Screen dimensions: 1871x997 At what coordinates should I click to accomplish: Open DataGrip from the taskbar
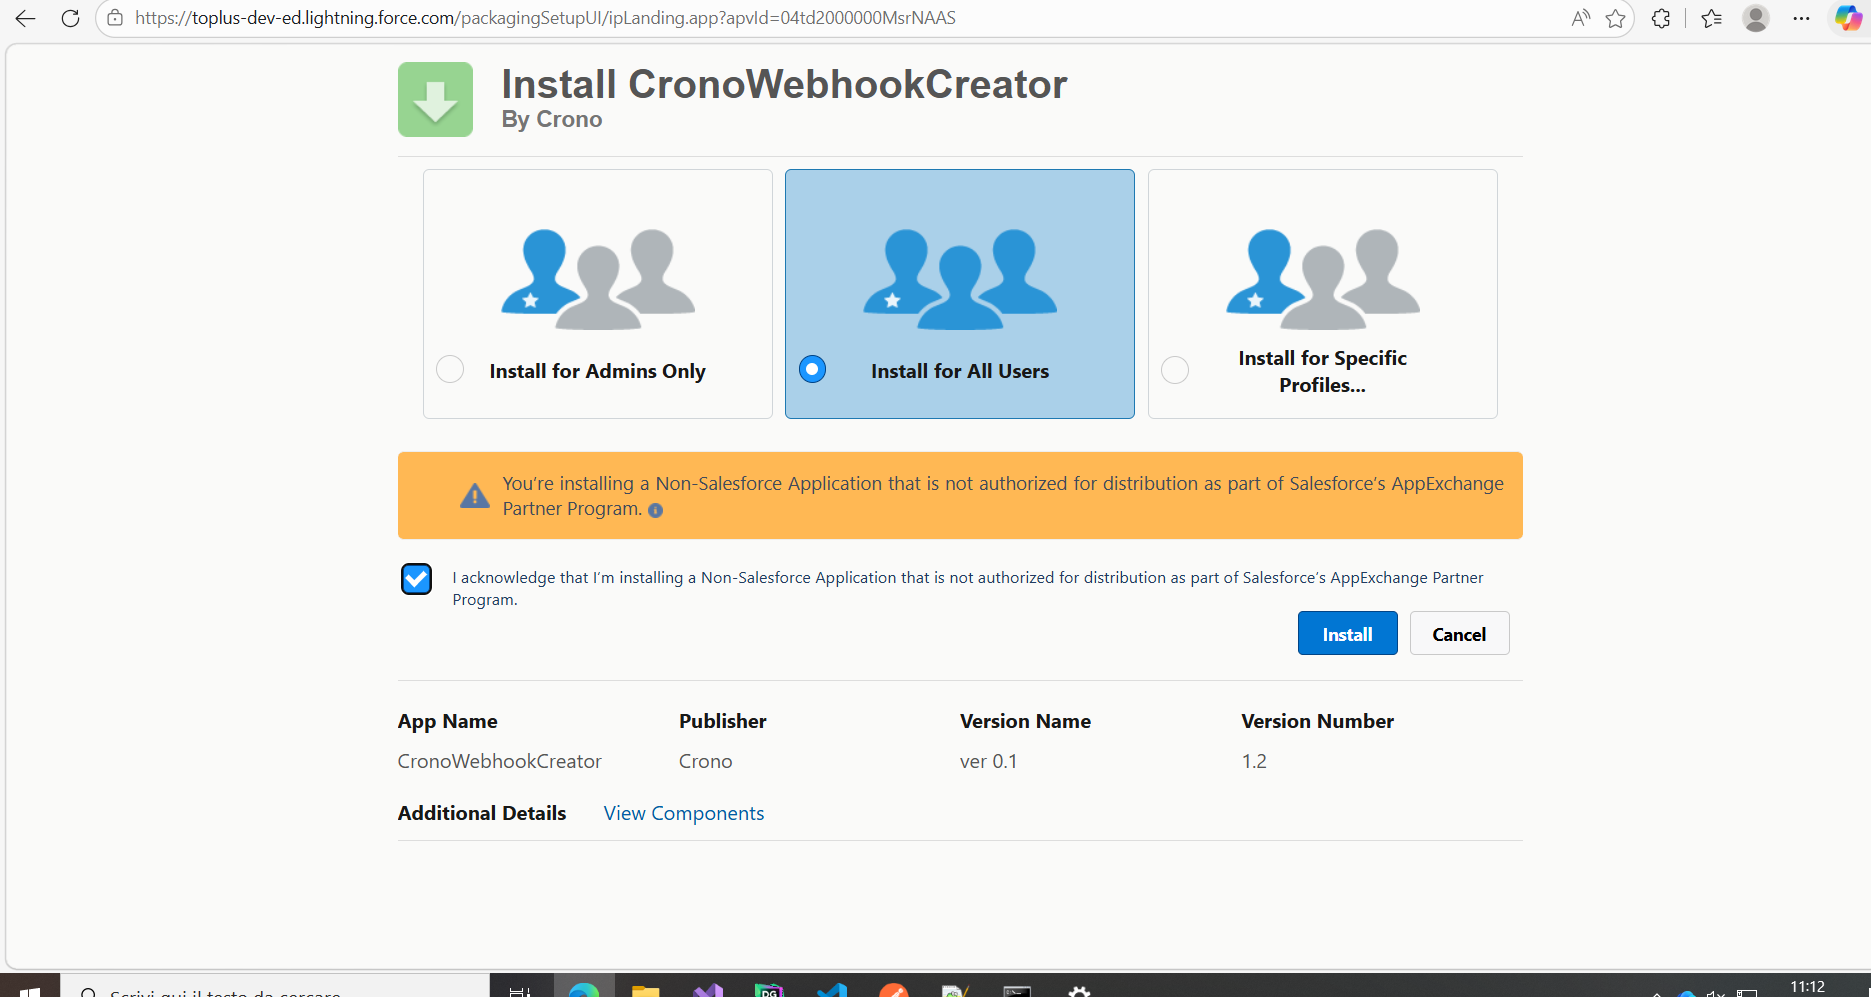point(770,988)
